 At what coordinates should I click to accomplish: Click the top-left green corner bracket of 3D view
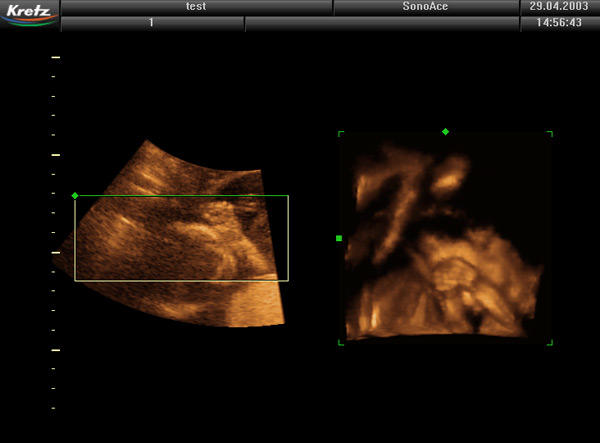tap(341, 134)
